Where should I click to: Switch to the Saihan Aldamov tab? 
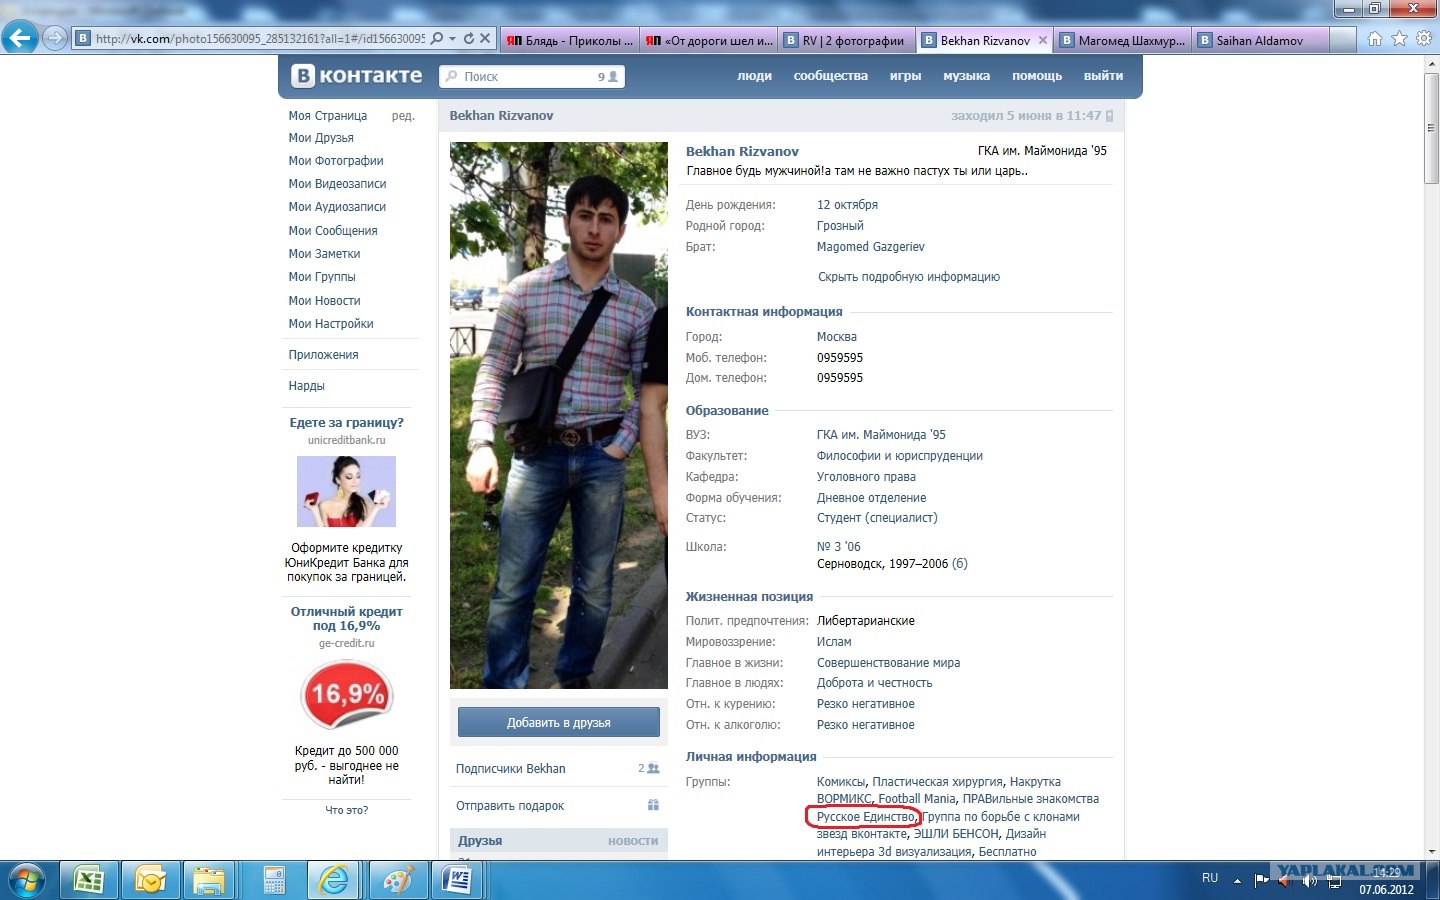(x=1262, y=41)
